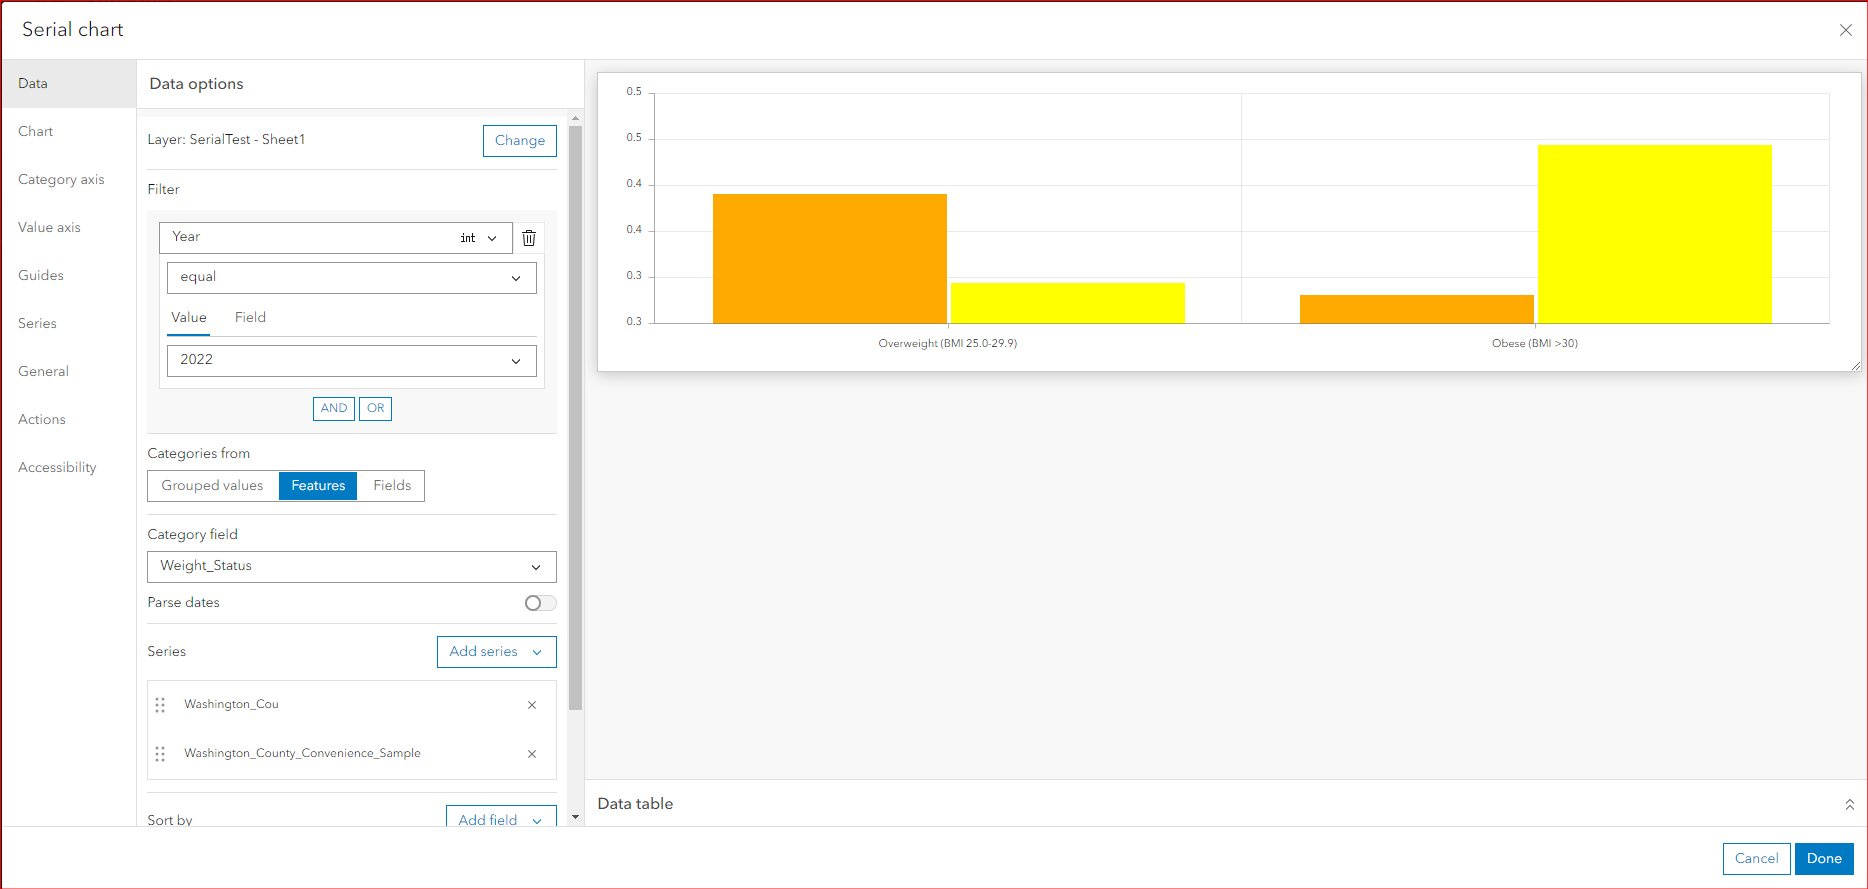Delete the Year filter with trash icon
1868x889 pixels.
[529, 238]
